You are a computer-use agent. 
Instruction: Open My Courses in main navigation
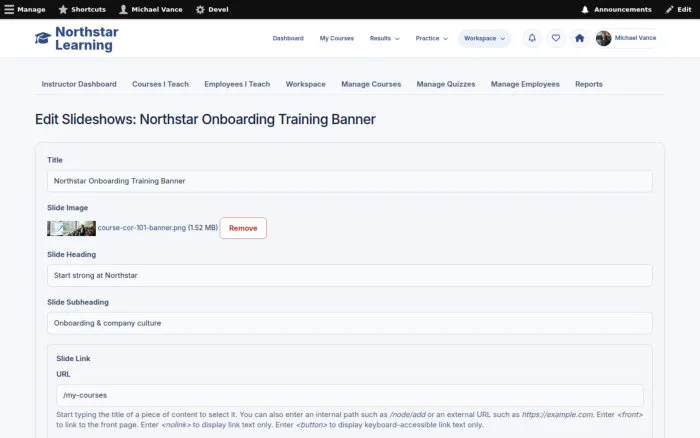pyautogui.click(x=337, y=38)
